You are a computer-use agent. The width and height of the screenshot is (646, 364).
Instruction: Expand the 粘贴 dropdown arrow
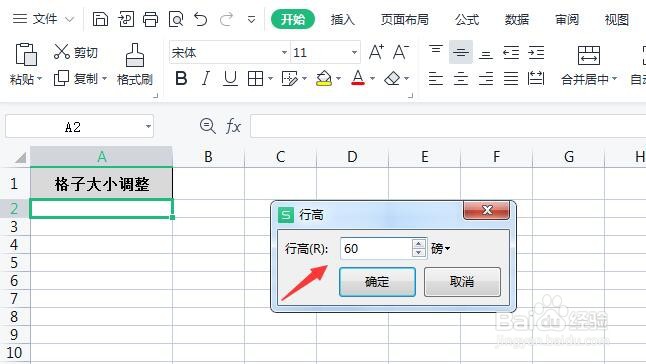(40, 78)
